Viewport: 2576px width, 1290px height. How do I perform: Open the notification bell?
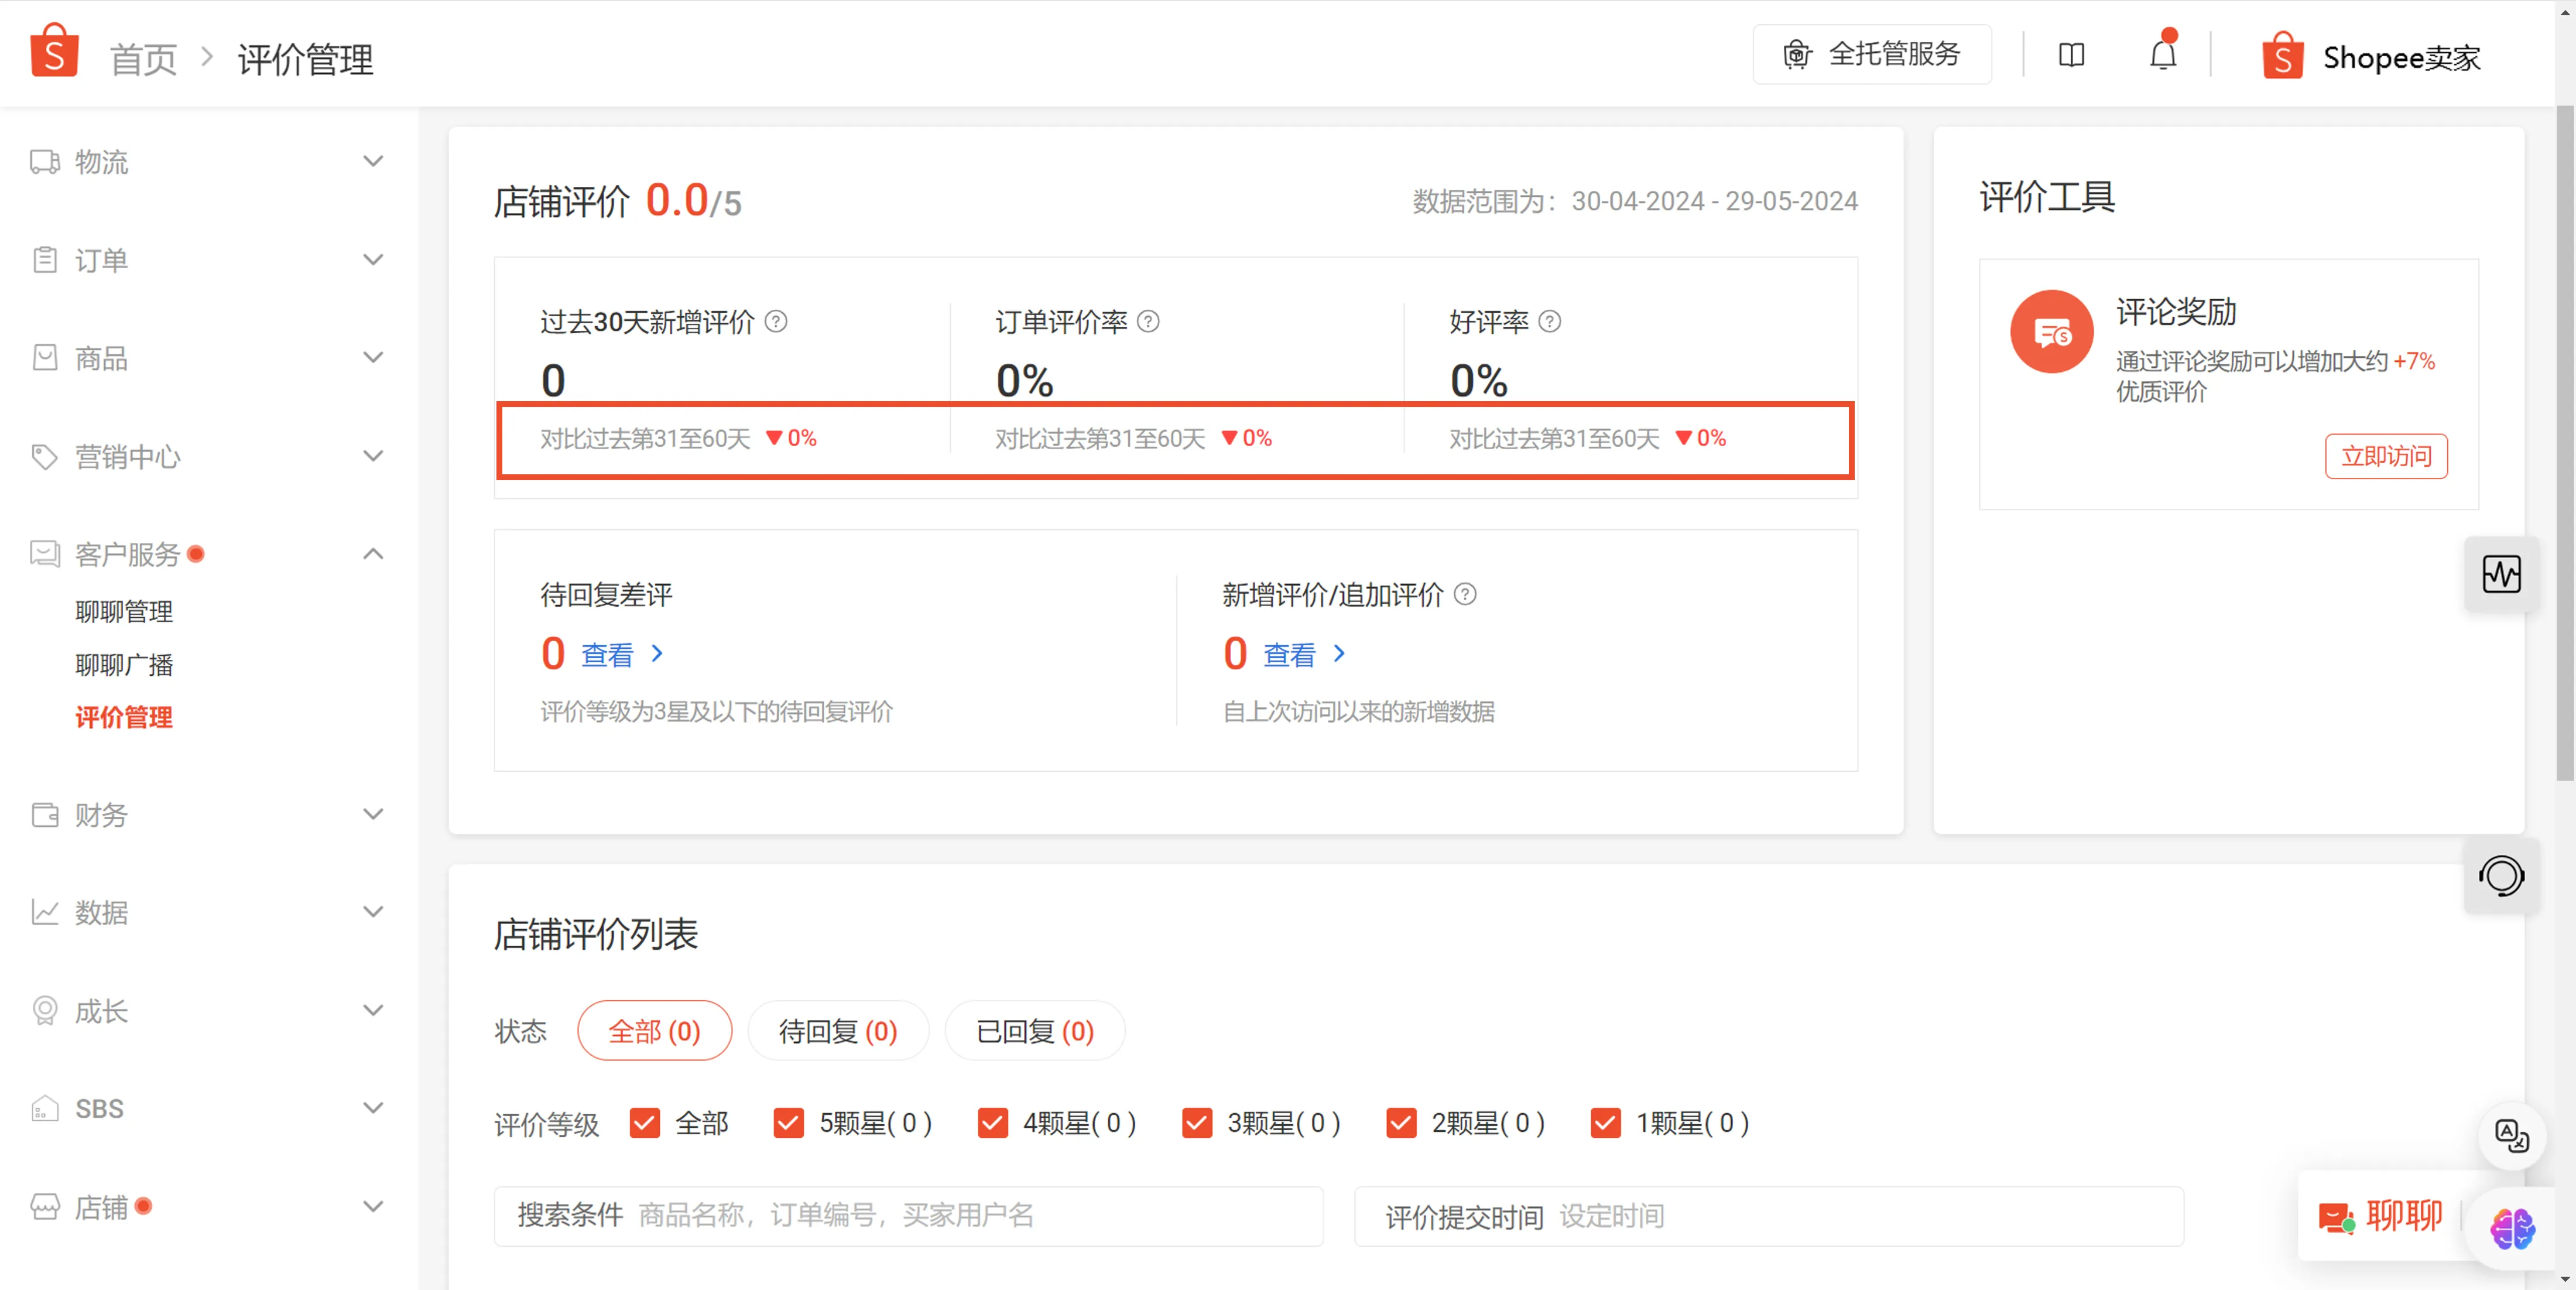(2163, 54)
